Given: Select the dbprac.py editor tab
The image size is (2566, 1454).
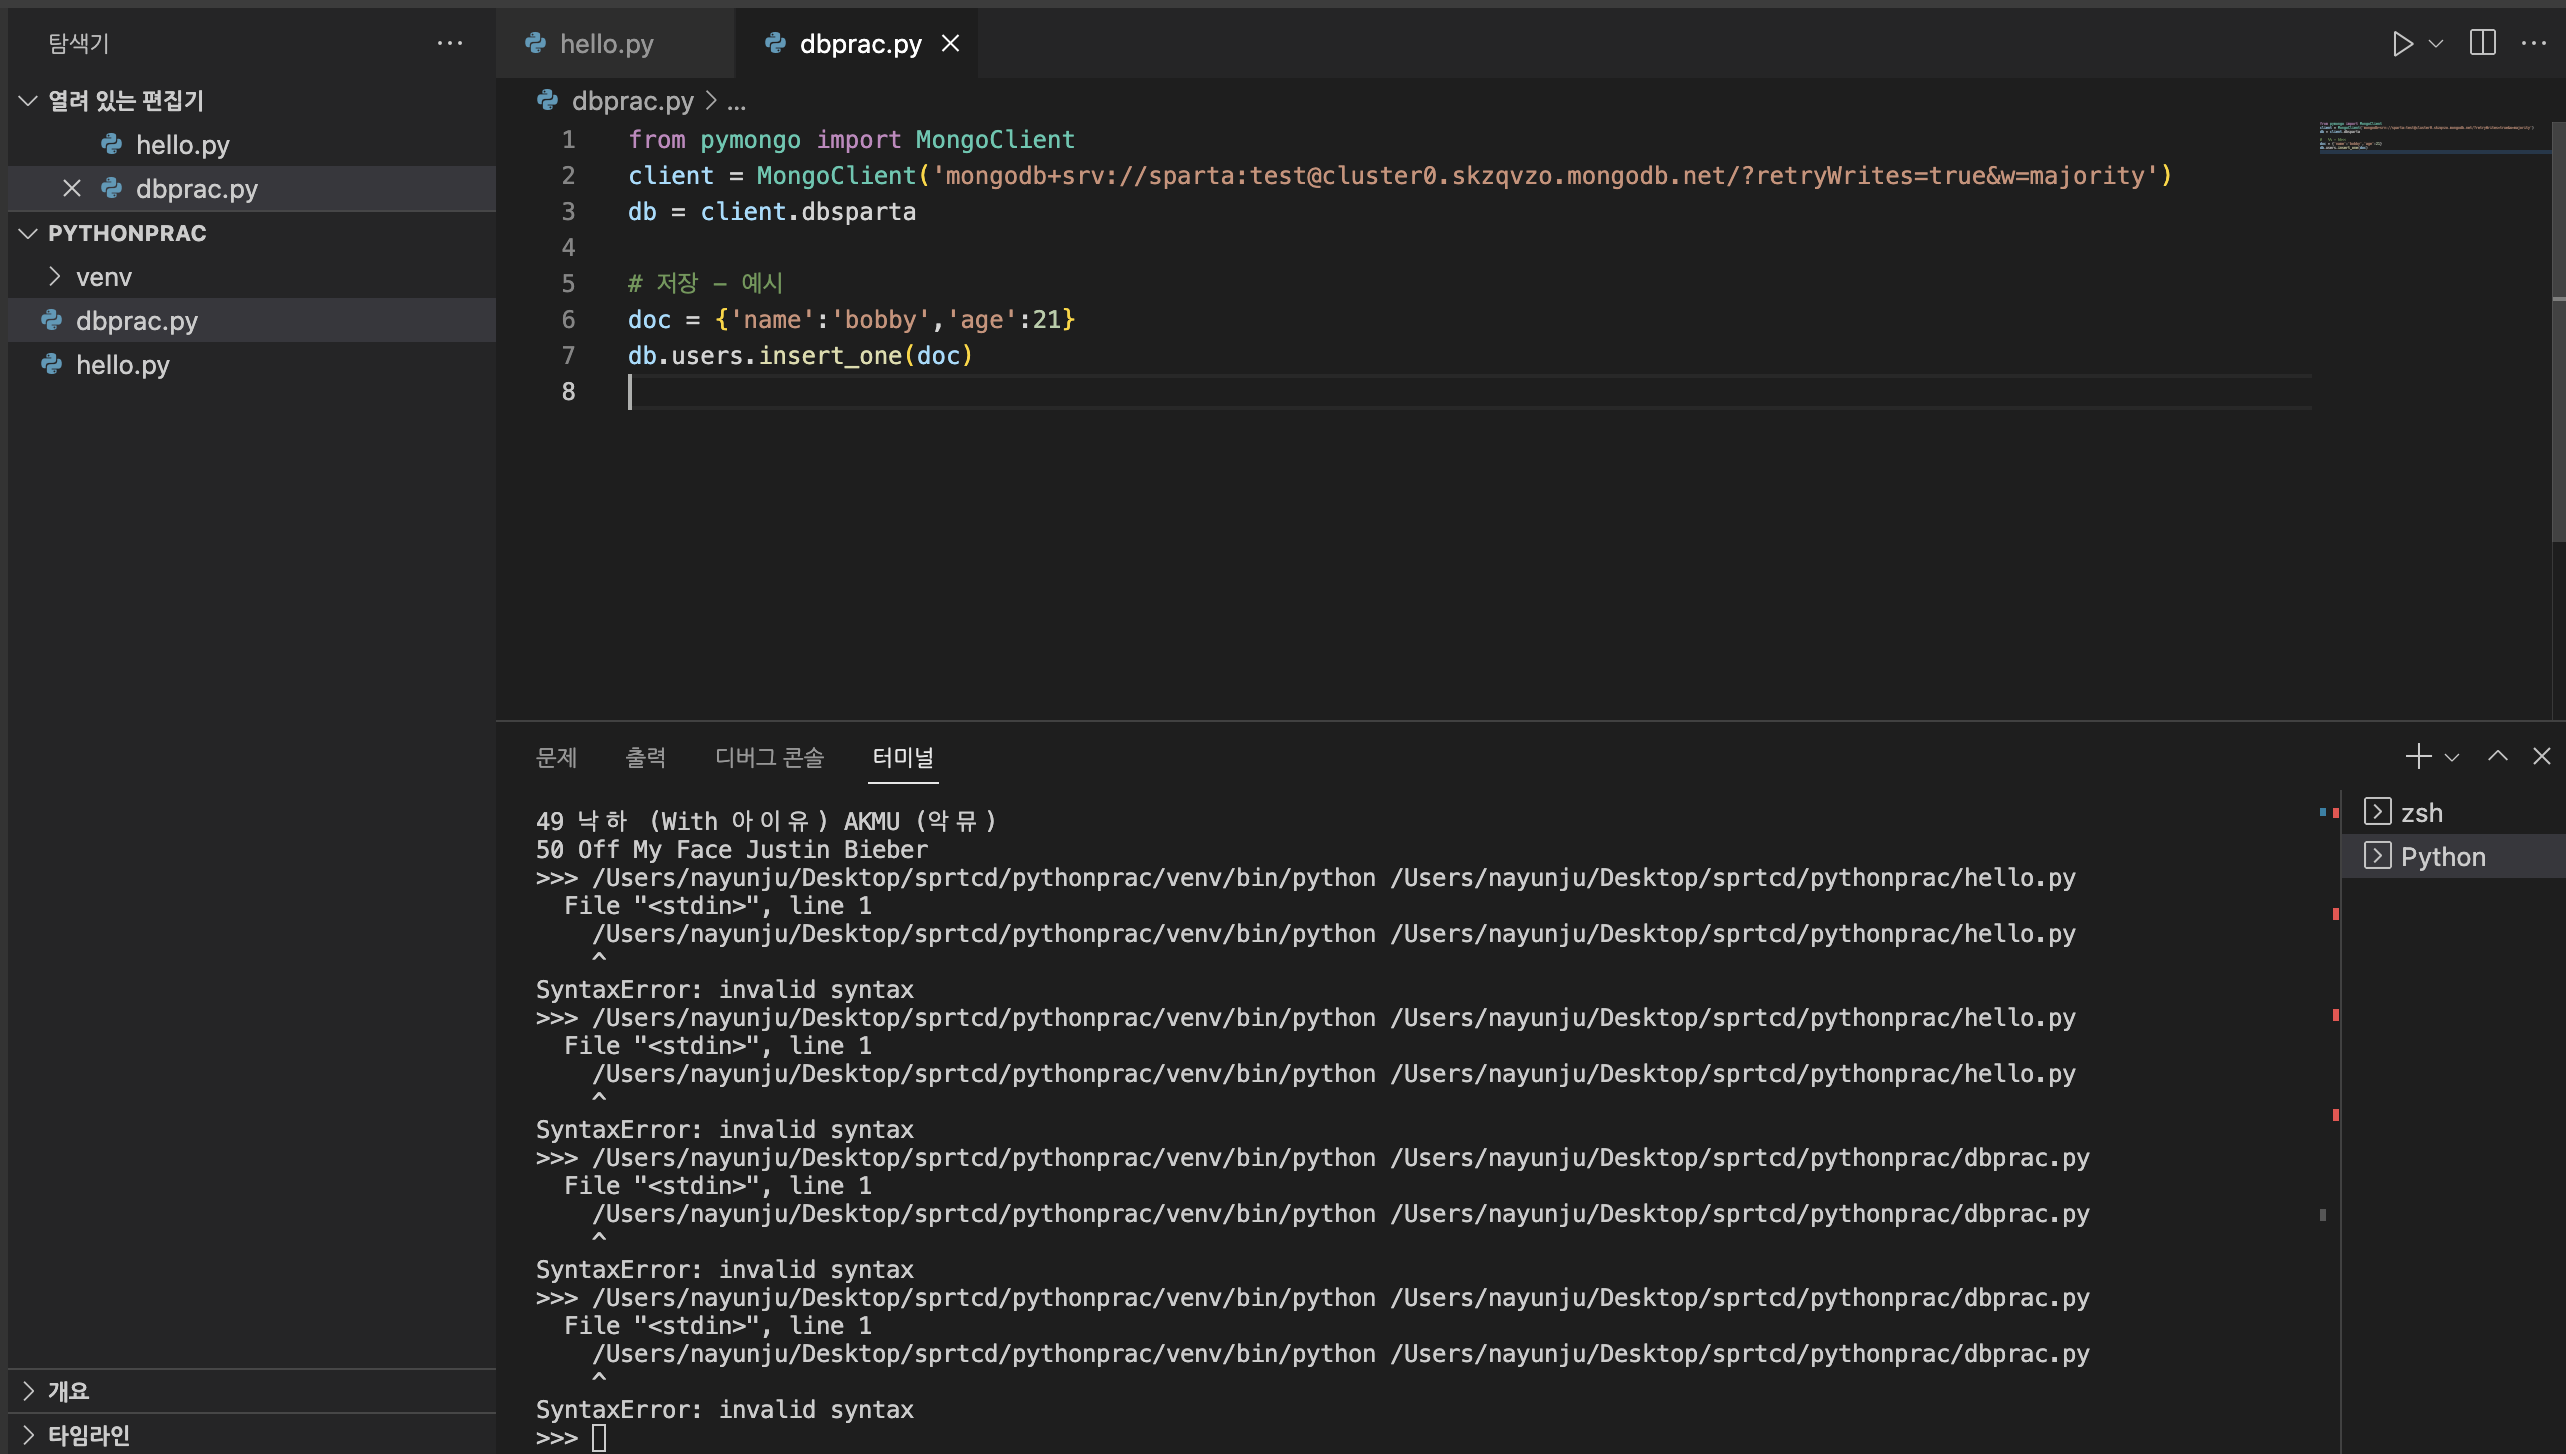Looking at the screenshot, I should (x=856, y=43).
